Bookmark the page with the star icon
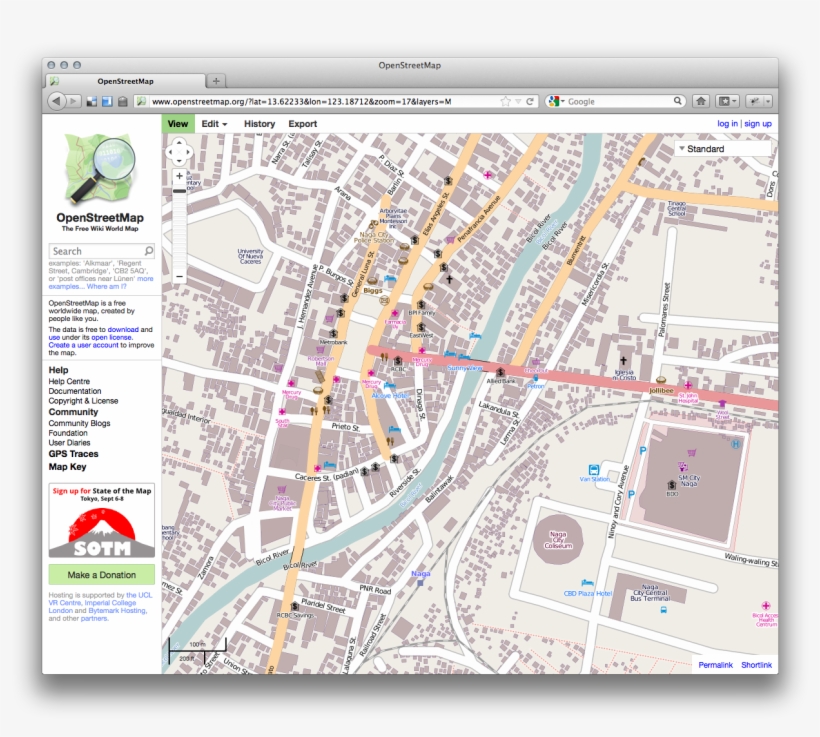 (x=505, y=101)
